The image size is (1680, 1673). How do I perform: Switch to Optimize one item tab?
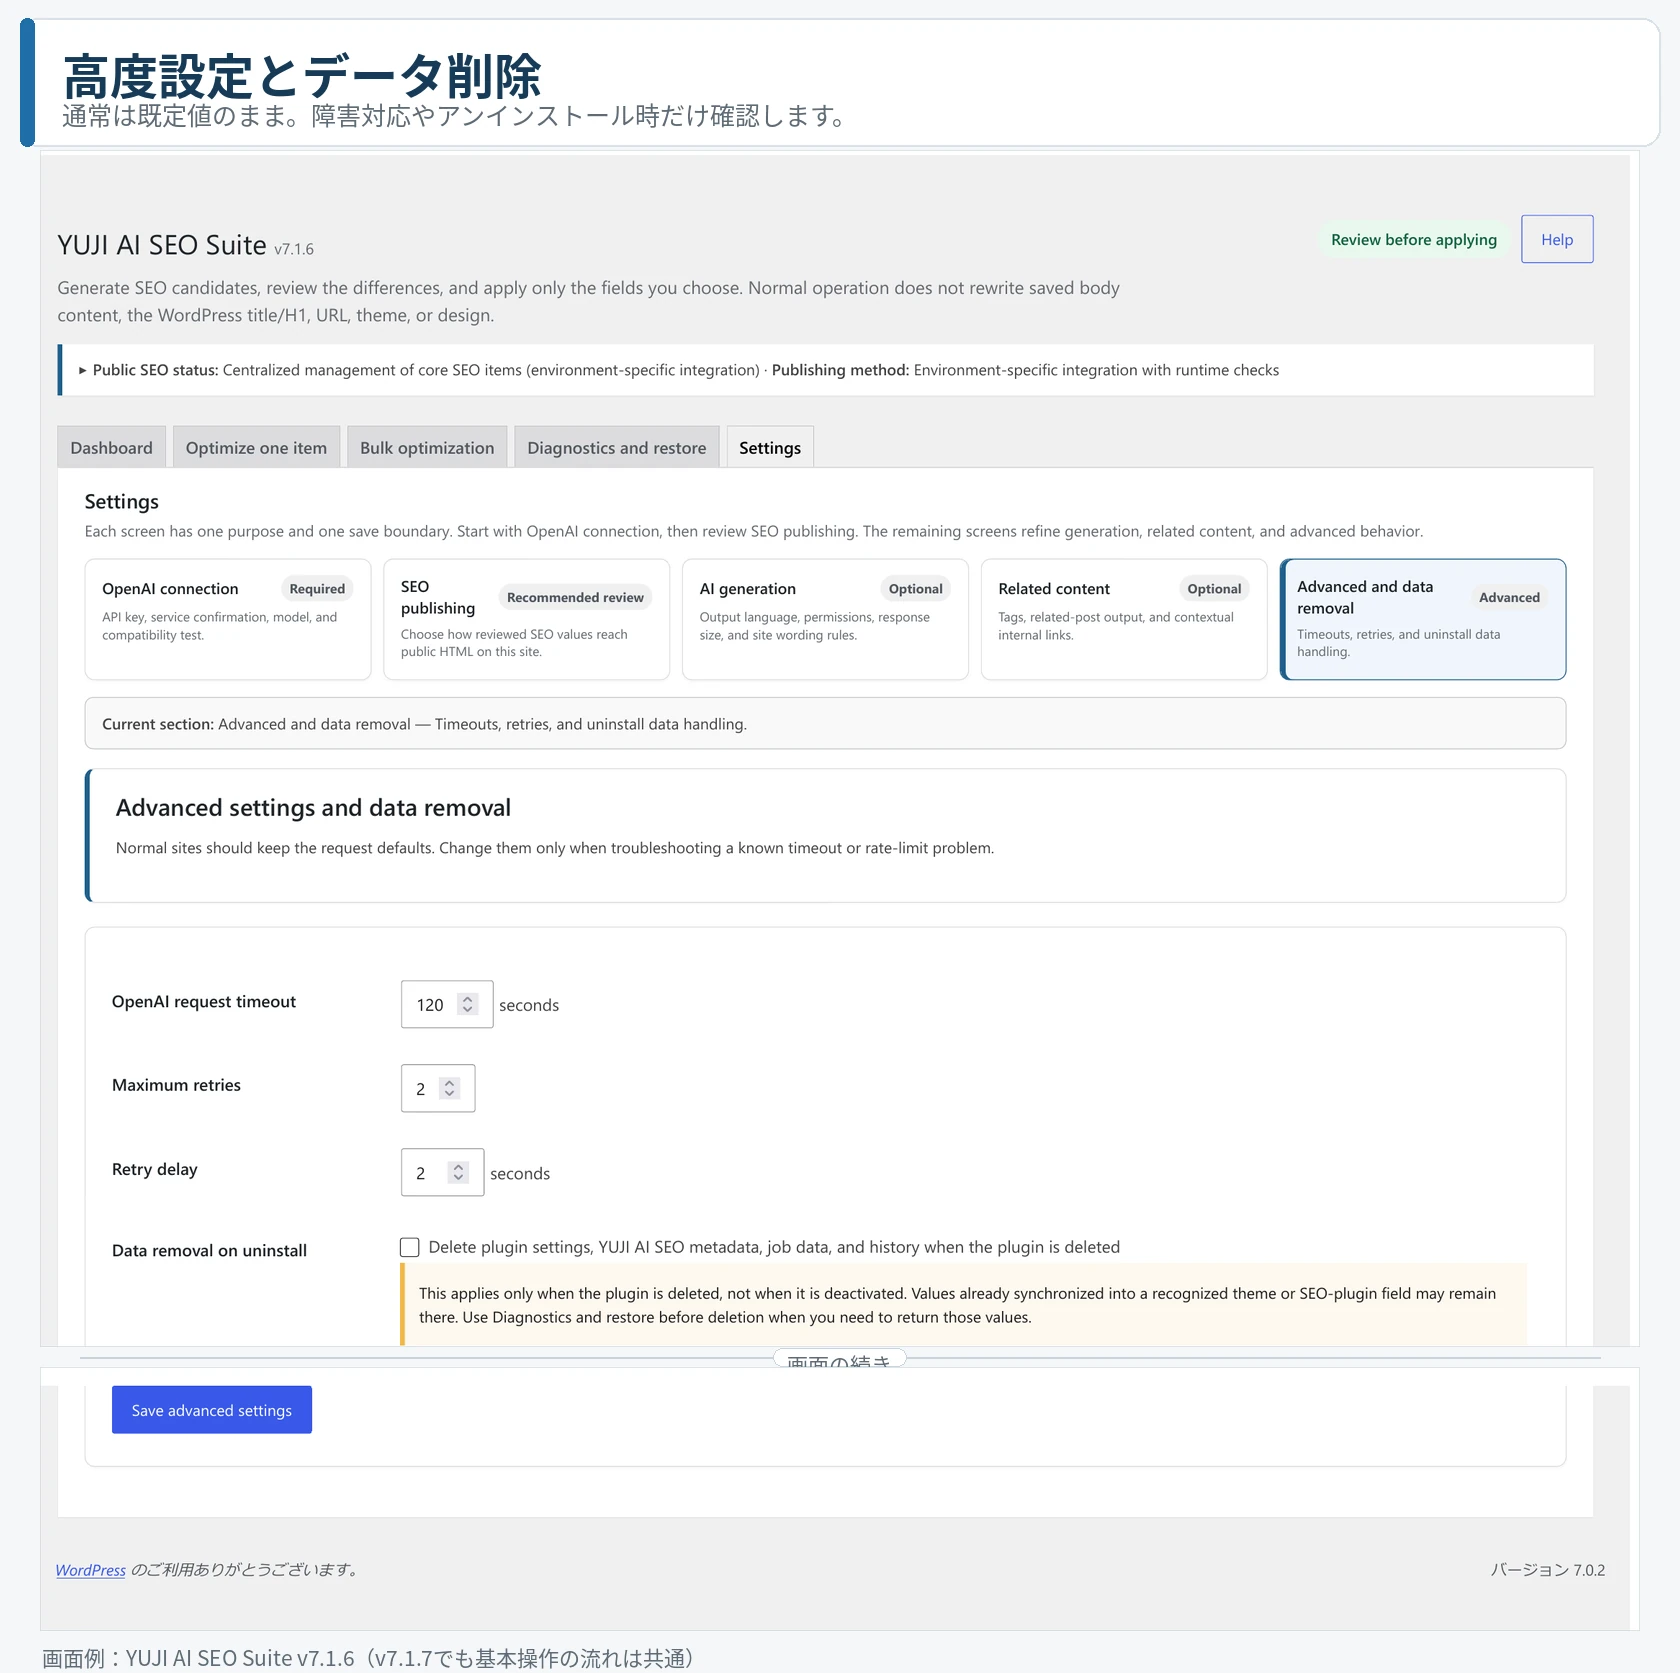256,447
